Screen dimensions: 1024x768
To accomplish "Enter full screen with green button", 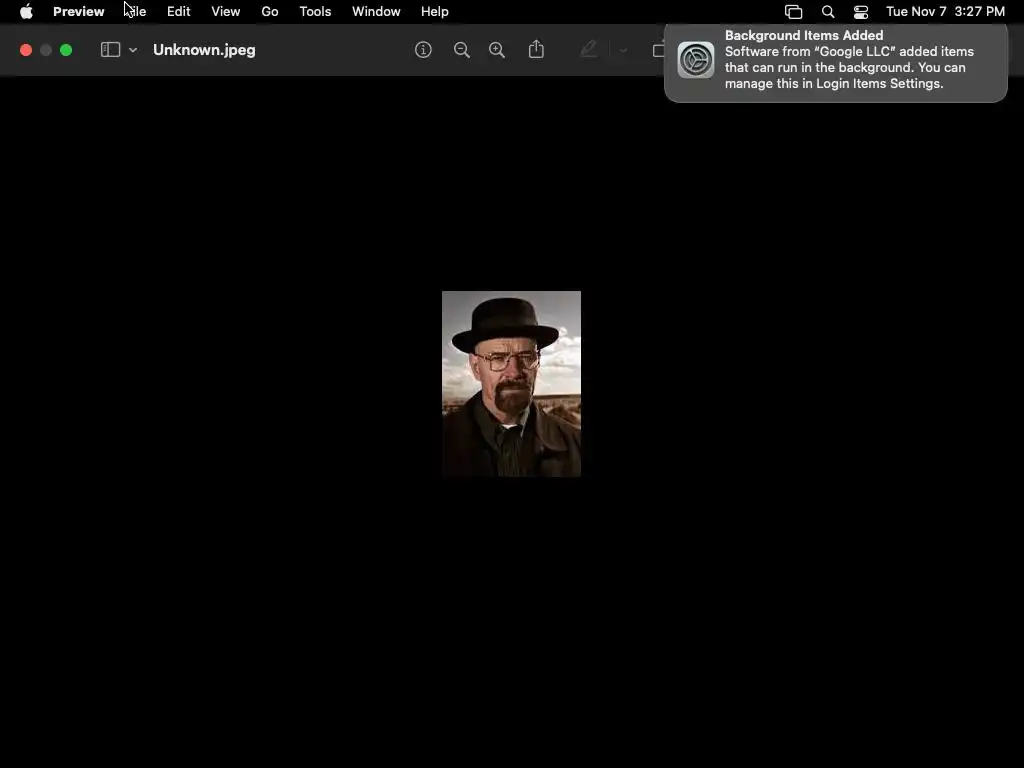I will (66, 50).
